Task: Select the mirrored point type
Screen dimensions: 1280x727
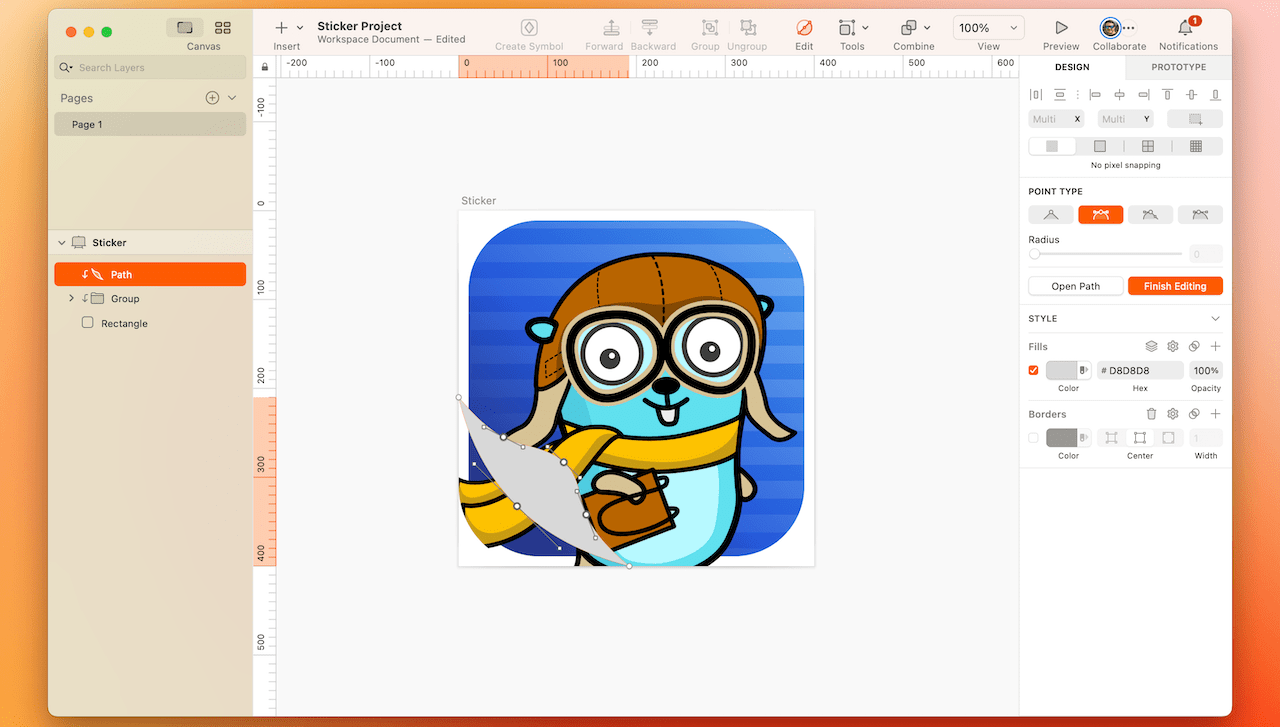Action: coord(1100,215)
